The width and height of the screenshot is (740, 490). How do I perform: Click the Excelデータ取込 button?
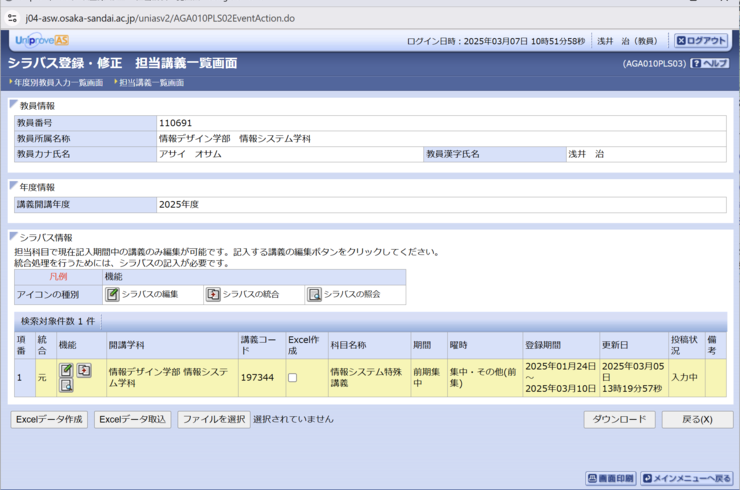coord(133,419)
